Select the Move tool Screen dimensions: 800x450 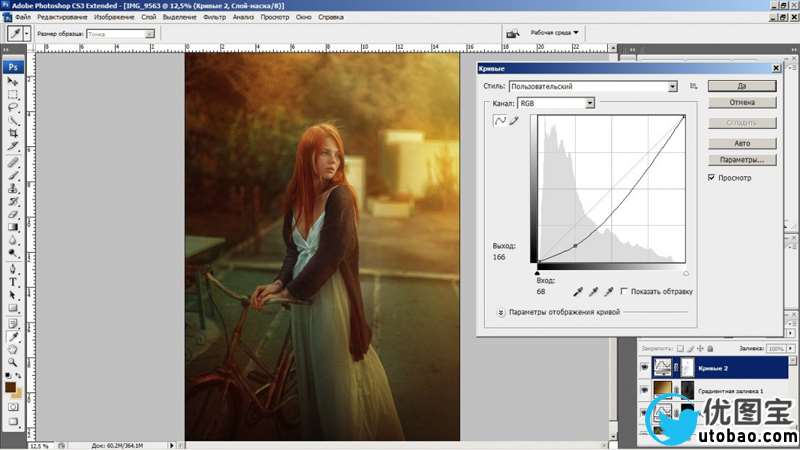13,81
